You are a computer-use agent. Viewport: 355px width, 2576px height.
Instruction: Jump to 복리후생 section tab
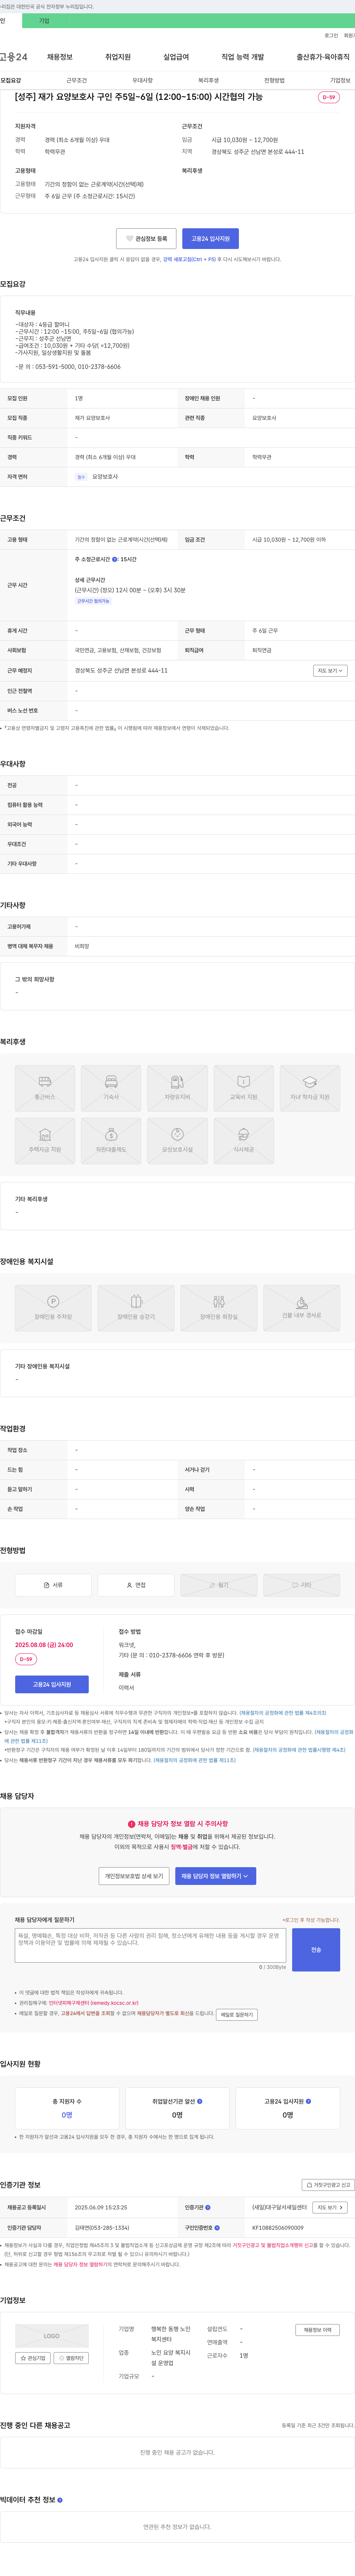pyautogui.click(x=208, y=80)
